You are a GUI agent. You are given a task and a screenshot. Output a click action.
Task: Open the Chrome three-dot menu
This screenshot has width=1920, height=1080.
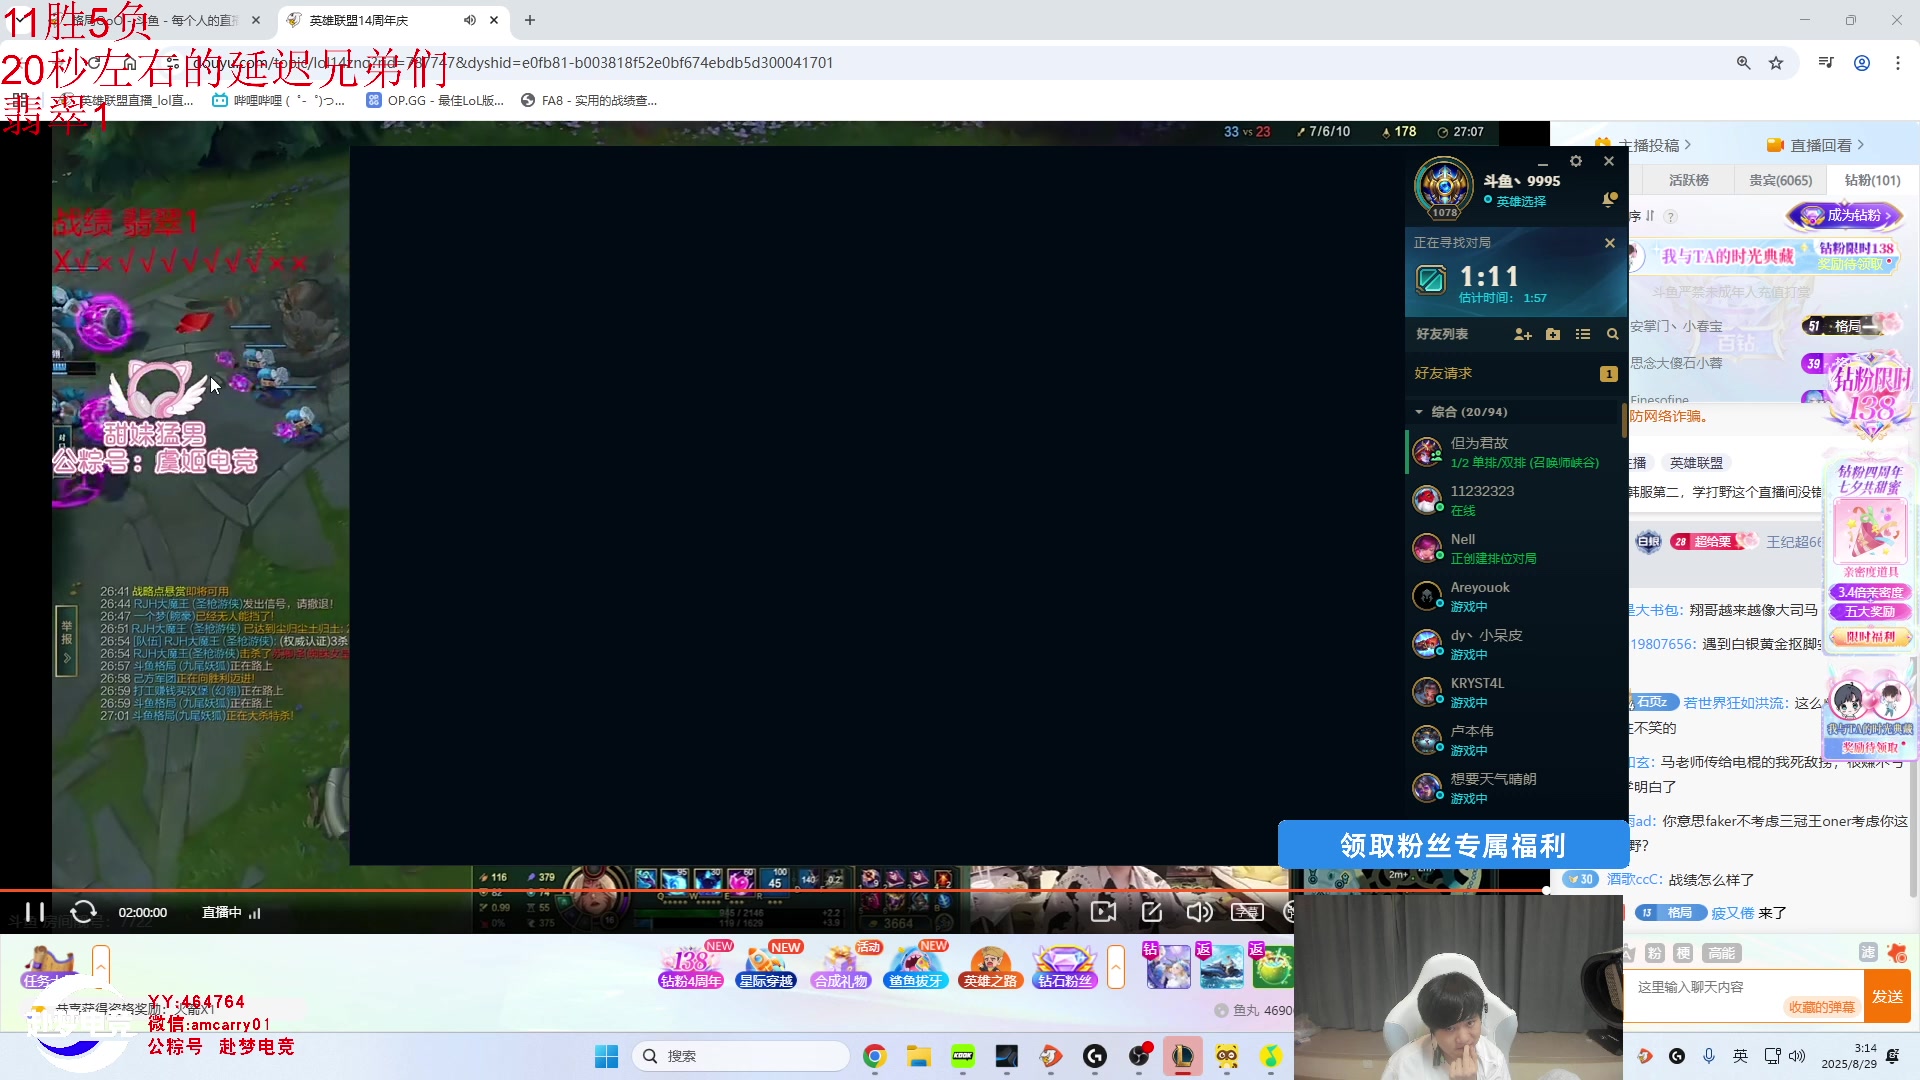(1898, 63)
